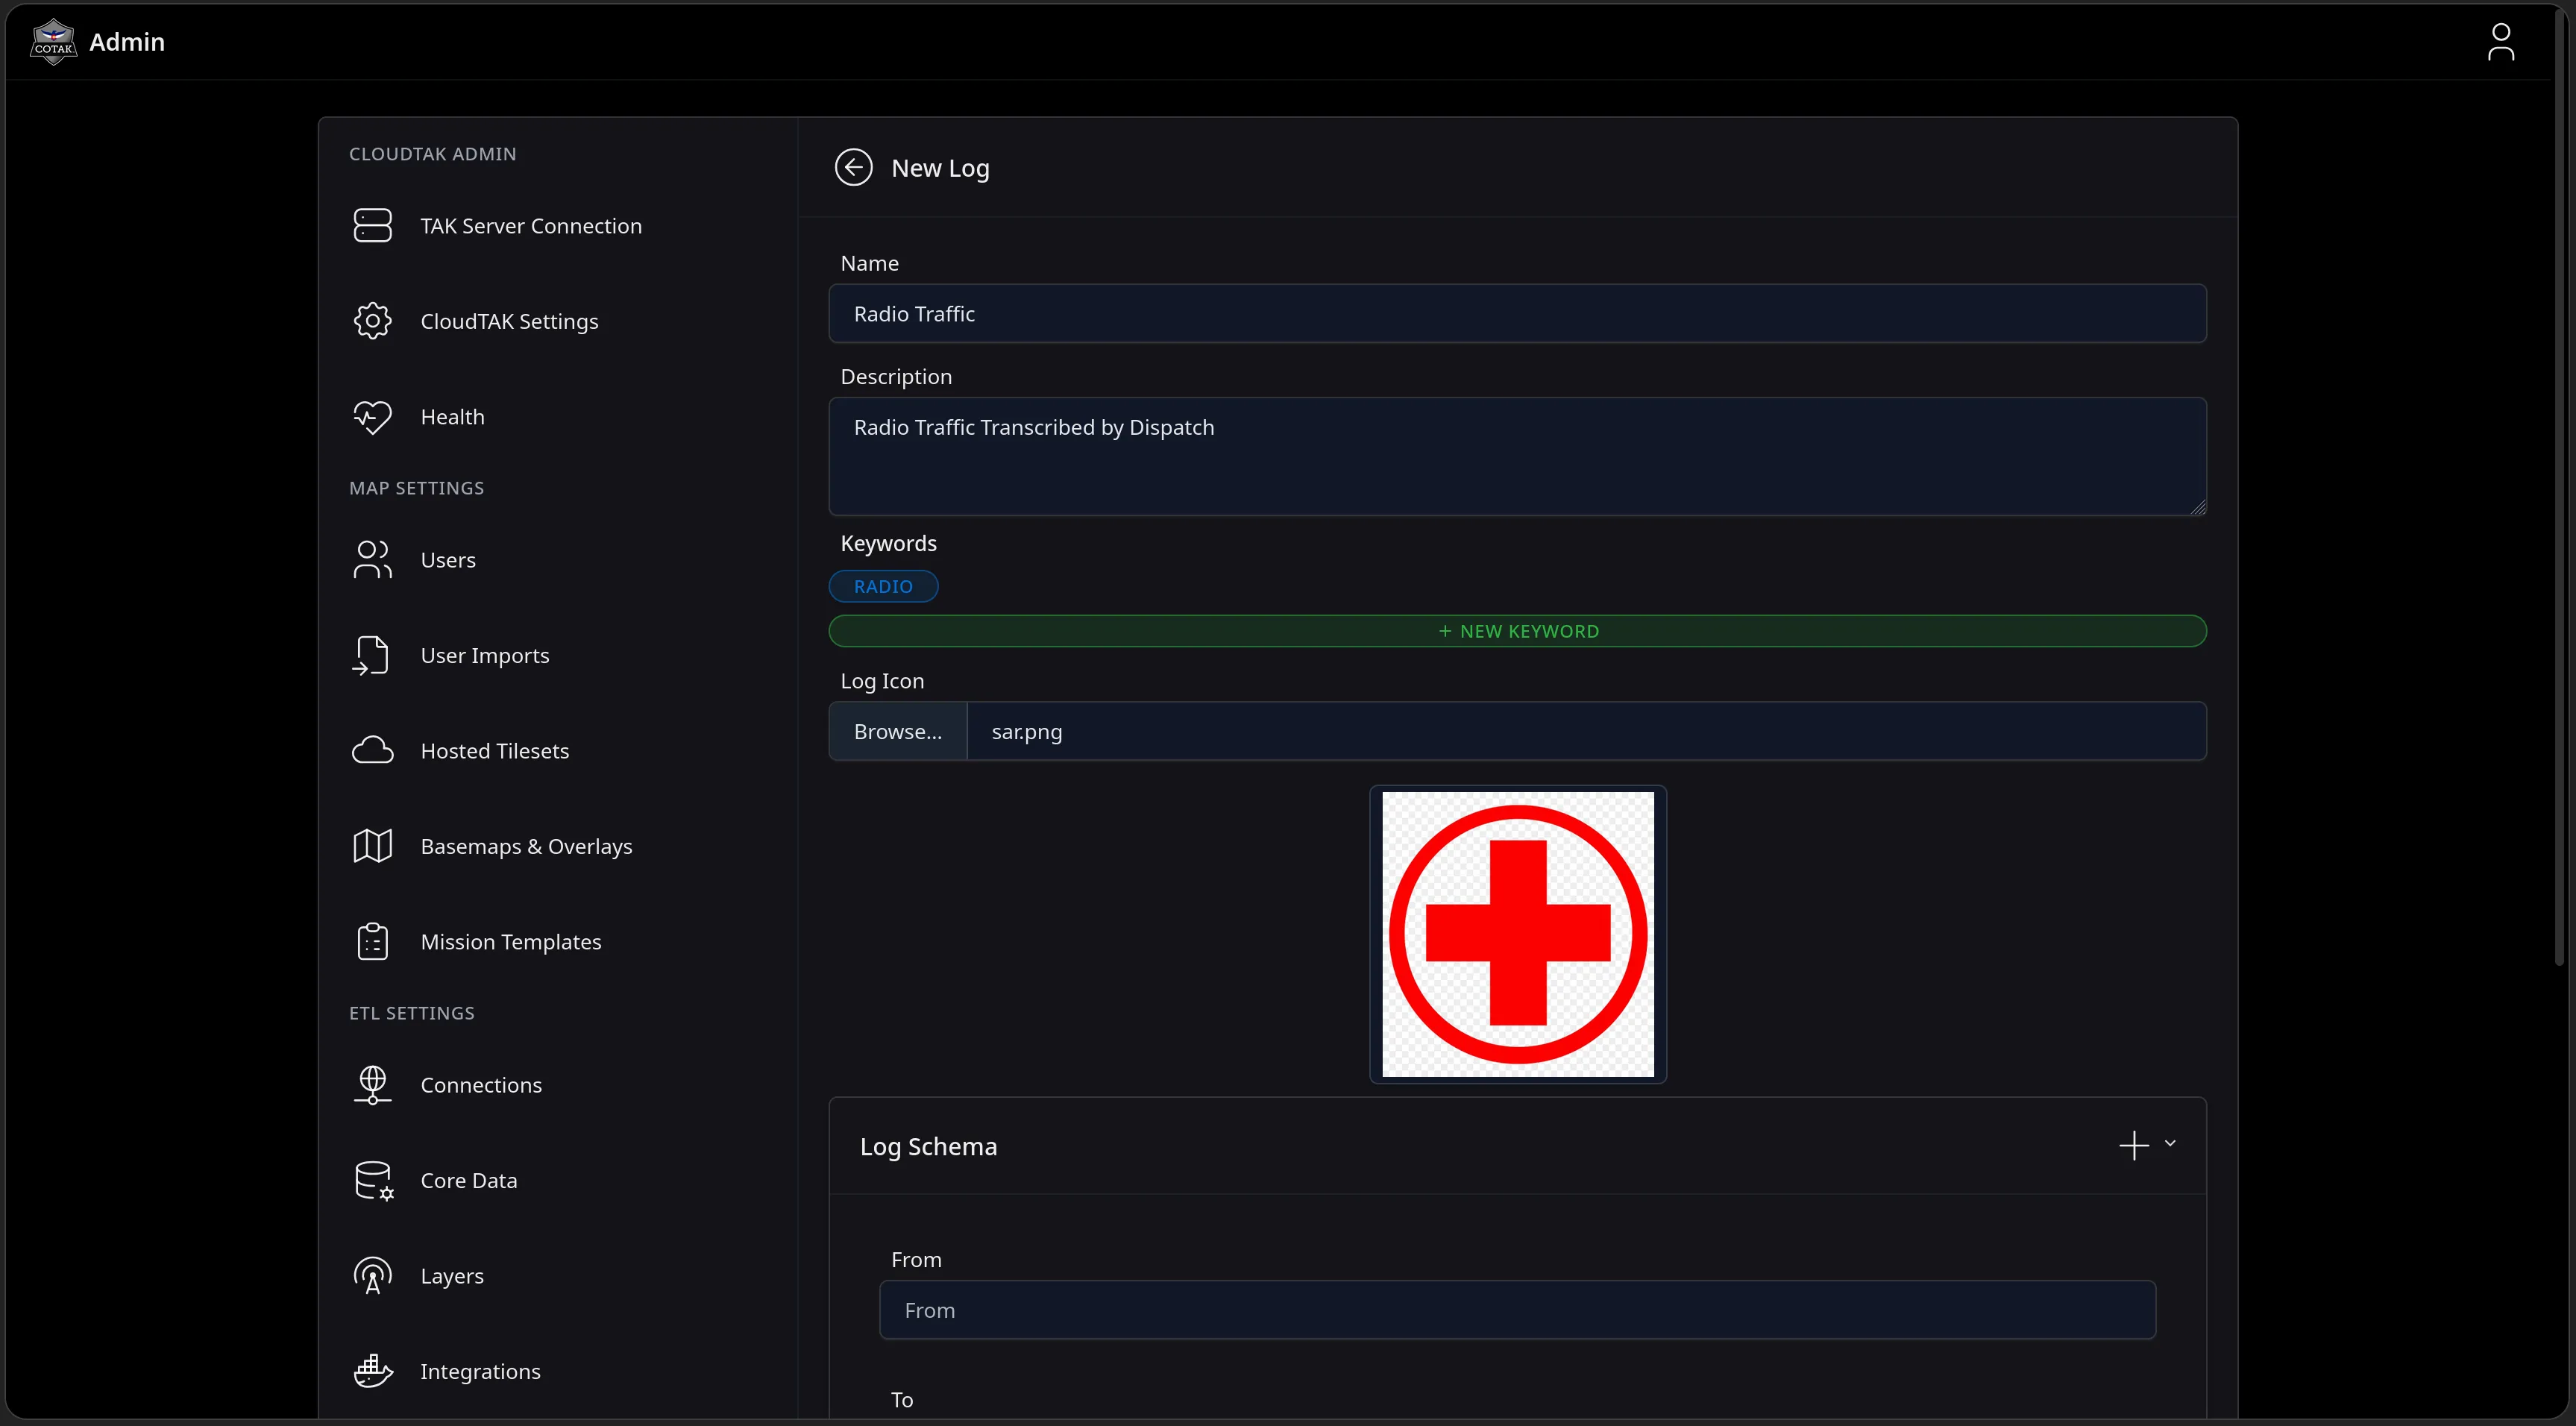Go to Integrations settings

click(x=480, y=1371)
